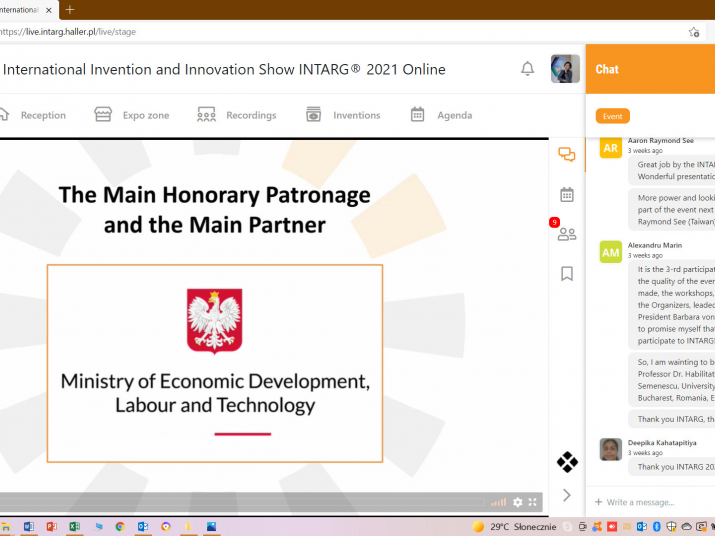Click the bookmark sidebar icon
The image size is (715, 536).
pos(567,273)
